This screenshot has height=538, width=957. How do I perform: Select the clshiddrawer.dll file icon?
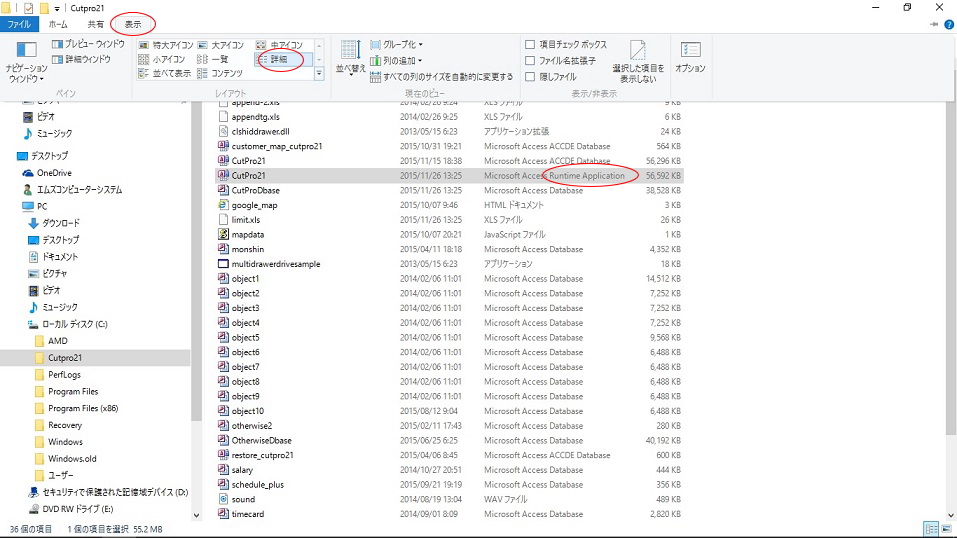tap(223, 131)
